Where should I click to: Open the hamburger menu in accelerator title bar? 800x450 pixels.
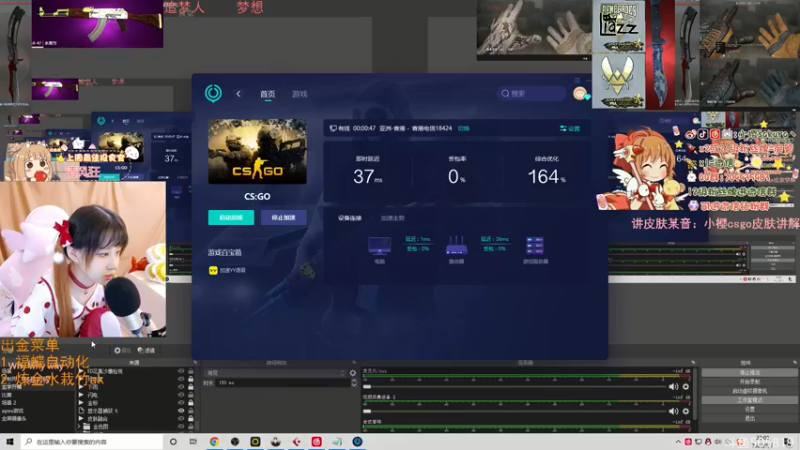(x=577, y=81)
